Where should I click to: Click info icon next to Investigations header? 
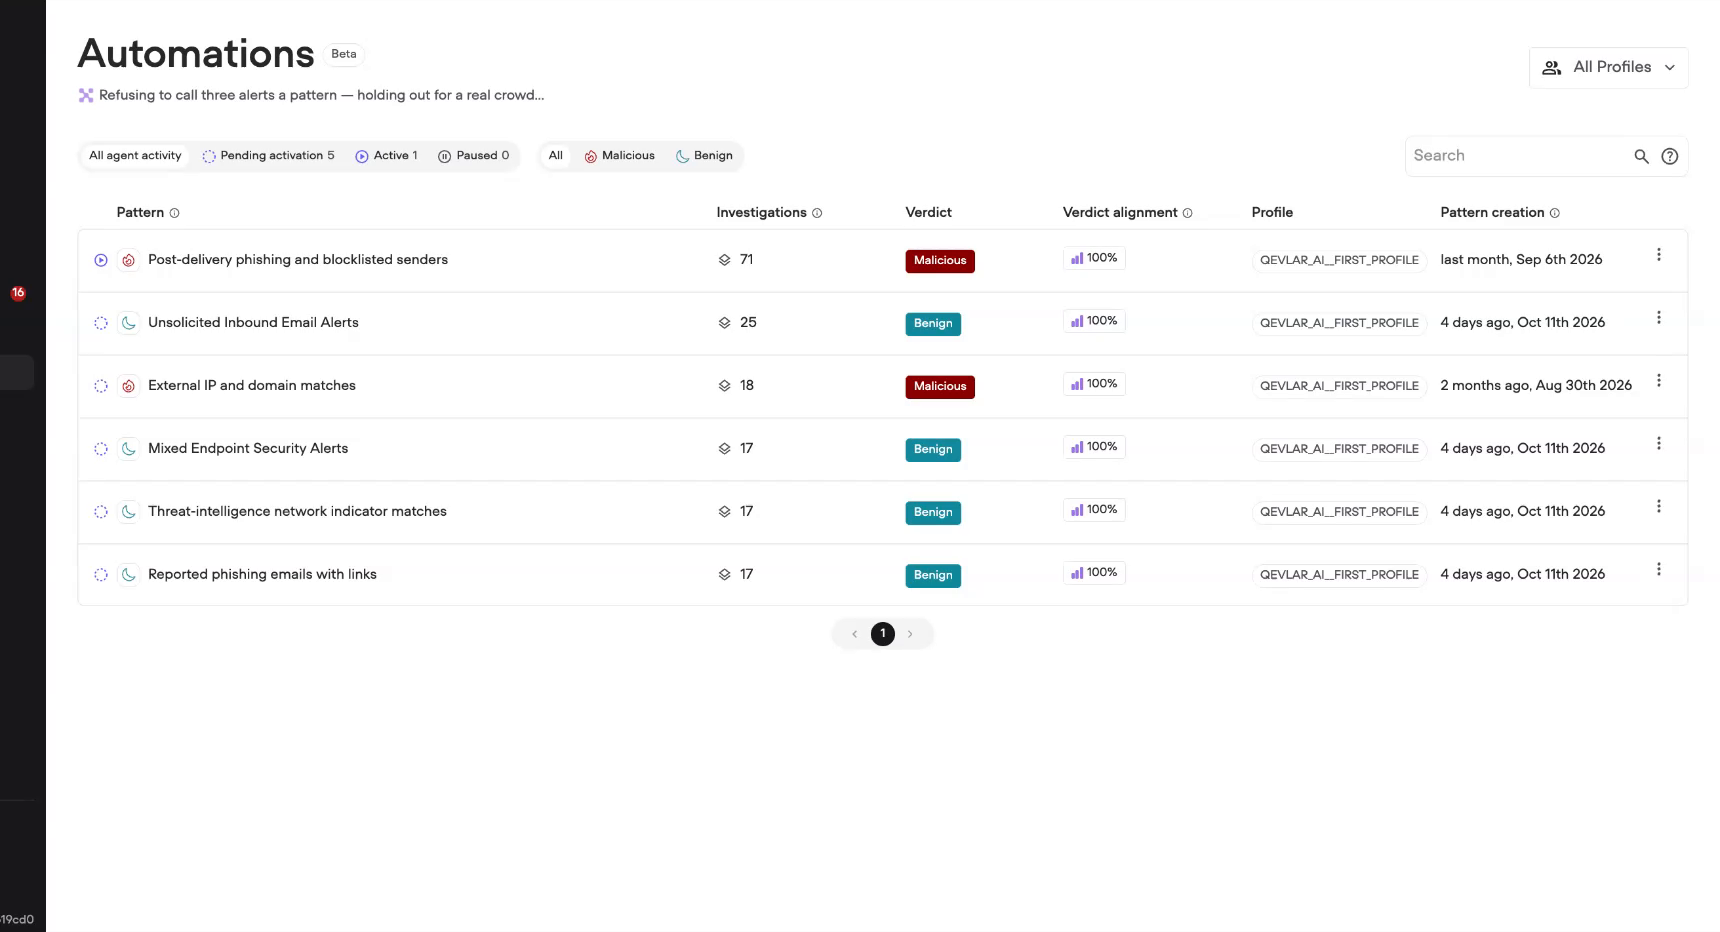tap(817, 213)
